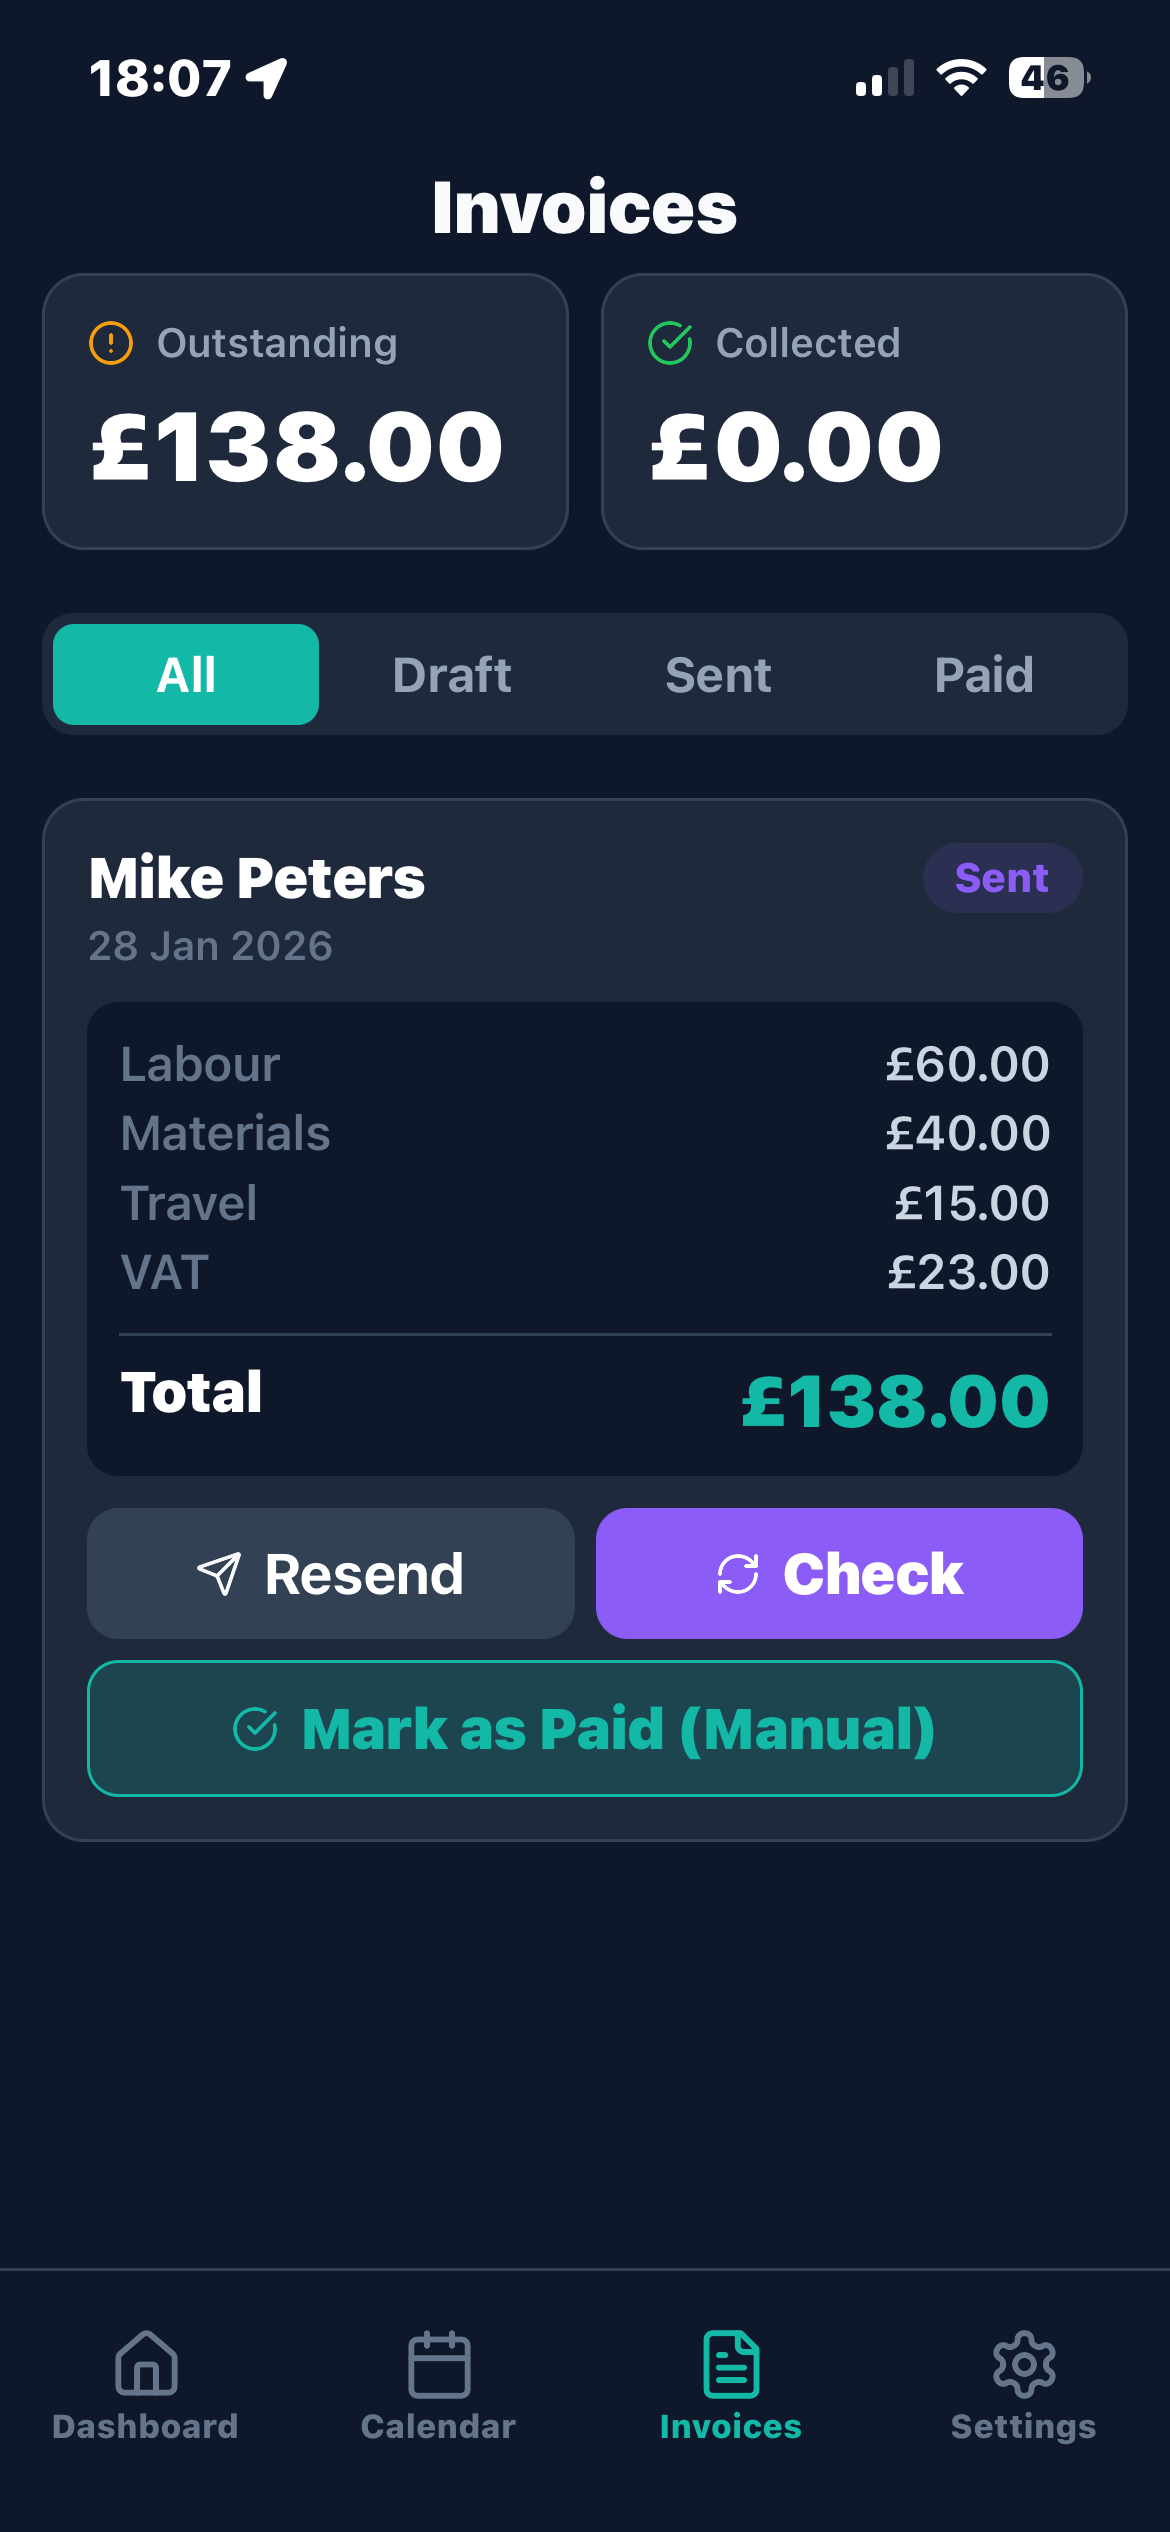Open the Collected £0.00 card
Viewport: 1170px width, 2532px height.
point(864,412)
